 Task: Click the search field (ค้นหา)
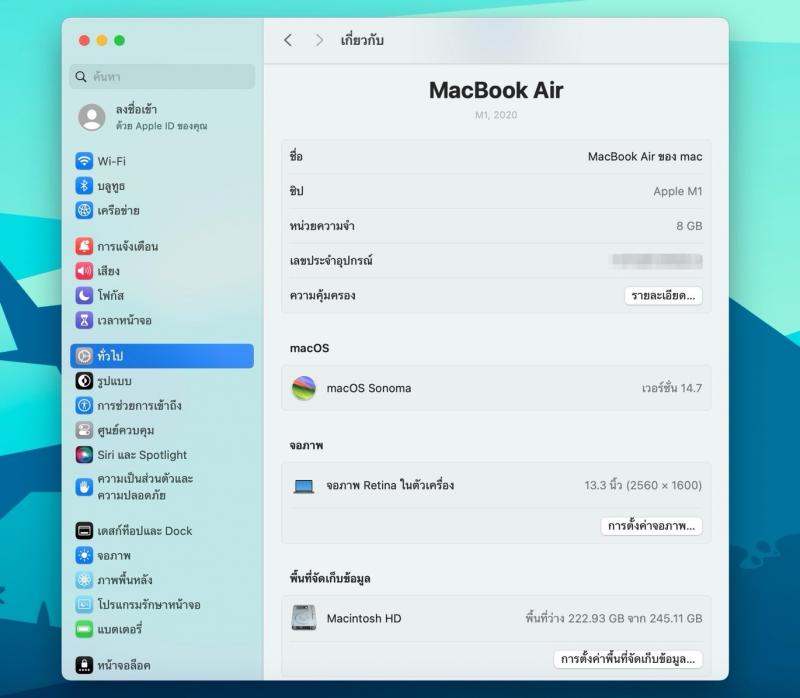pyautogui.click(x=163, y=77)
